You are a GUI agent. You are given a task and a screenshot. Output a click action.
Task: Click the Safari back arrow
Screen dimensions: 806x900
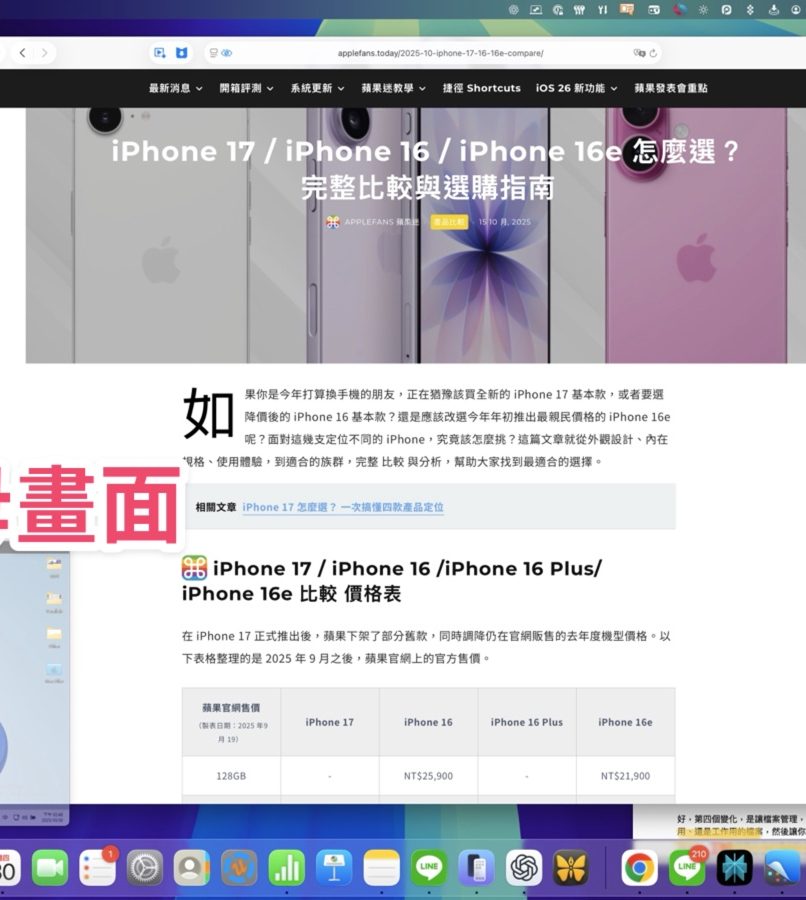point(22,53)
